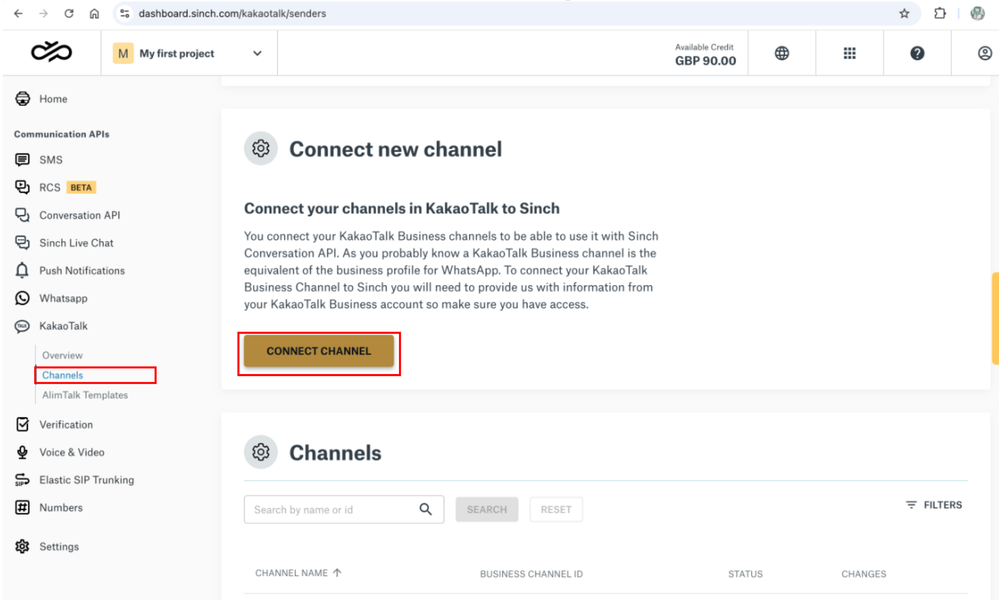This screenshot has width=999, height=600.
Task: Open browser extensions puzzle icon
Action: [940, 13]
